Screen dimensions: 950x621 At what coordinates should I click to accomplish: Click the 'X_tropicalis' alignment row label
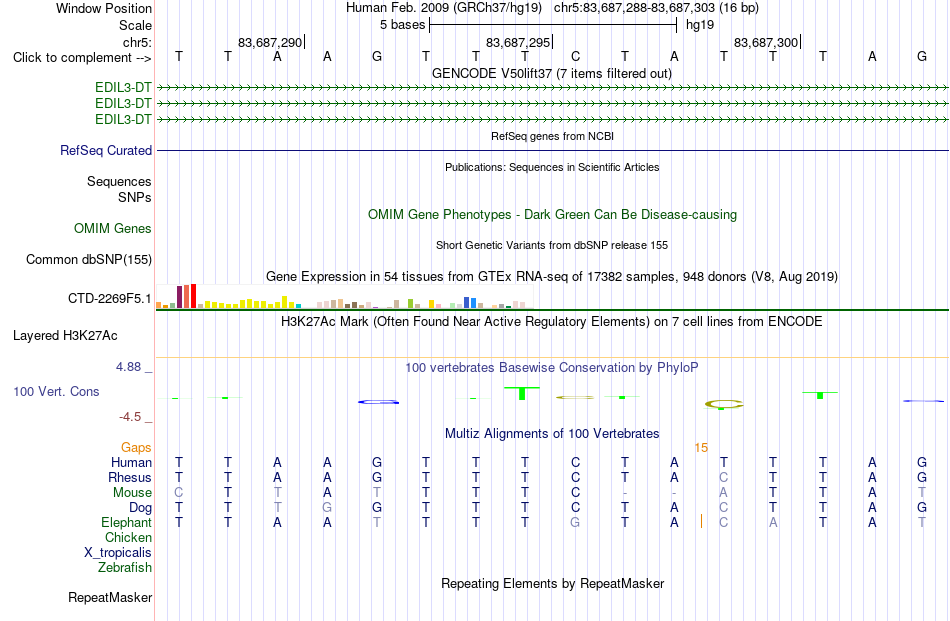[x=118, y=553]
